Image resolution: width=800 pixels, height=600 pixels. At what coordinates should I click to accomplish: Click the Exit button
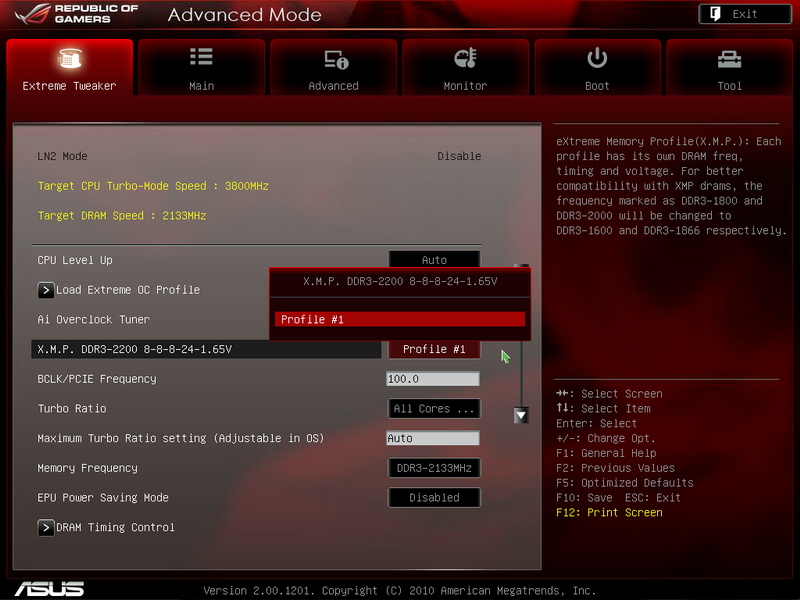tap(745, 14)
